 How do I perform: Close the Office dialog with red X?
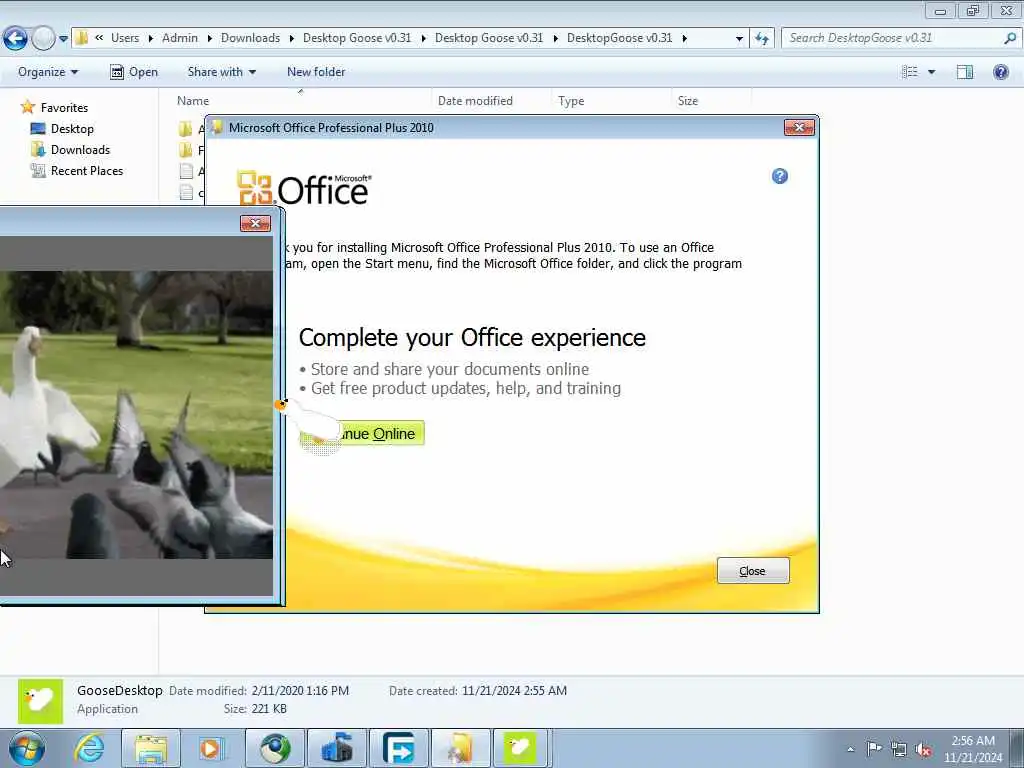(799, 127)
